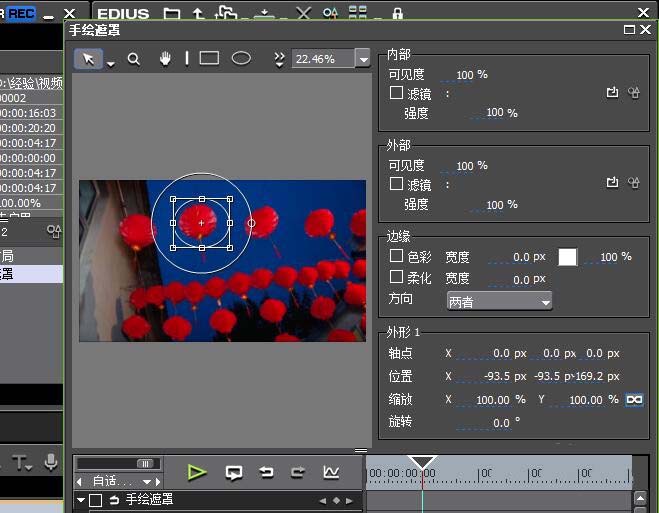Select the ellipse mask tool
The height and width of the screenshot is (513, 659).
point(241,58)
